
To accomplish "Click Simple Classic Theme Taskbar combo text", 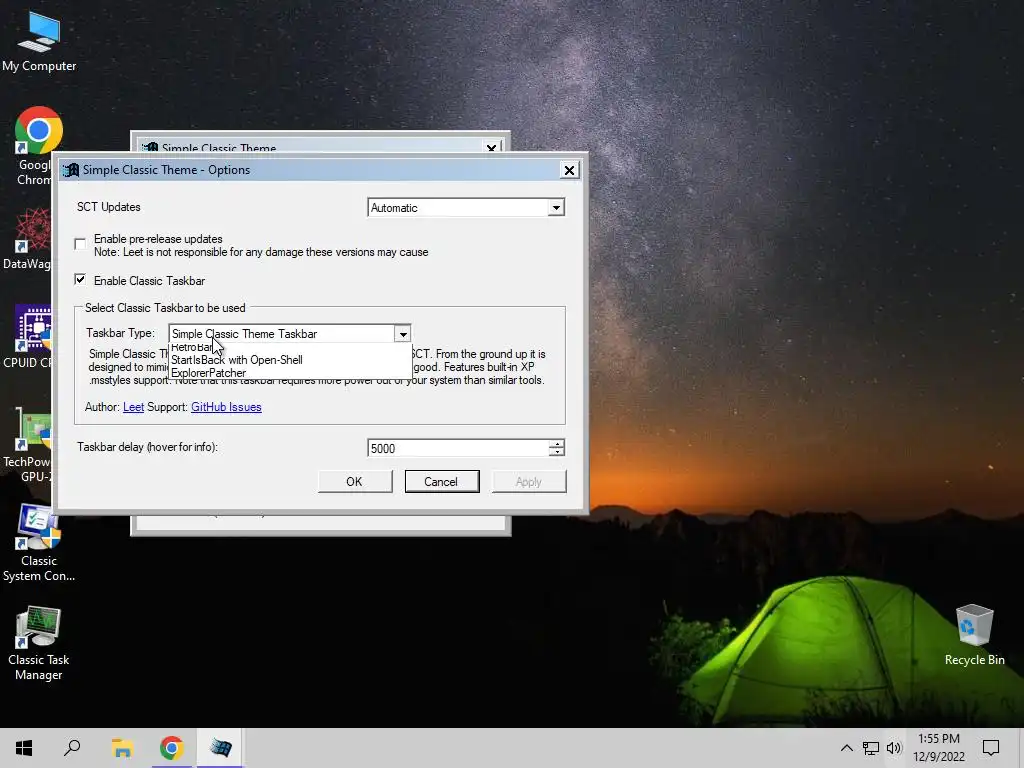I will [x=244, y=334].
